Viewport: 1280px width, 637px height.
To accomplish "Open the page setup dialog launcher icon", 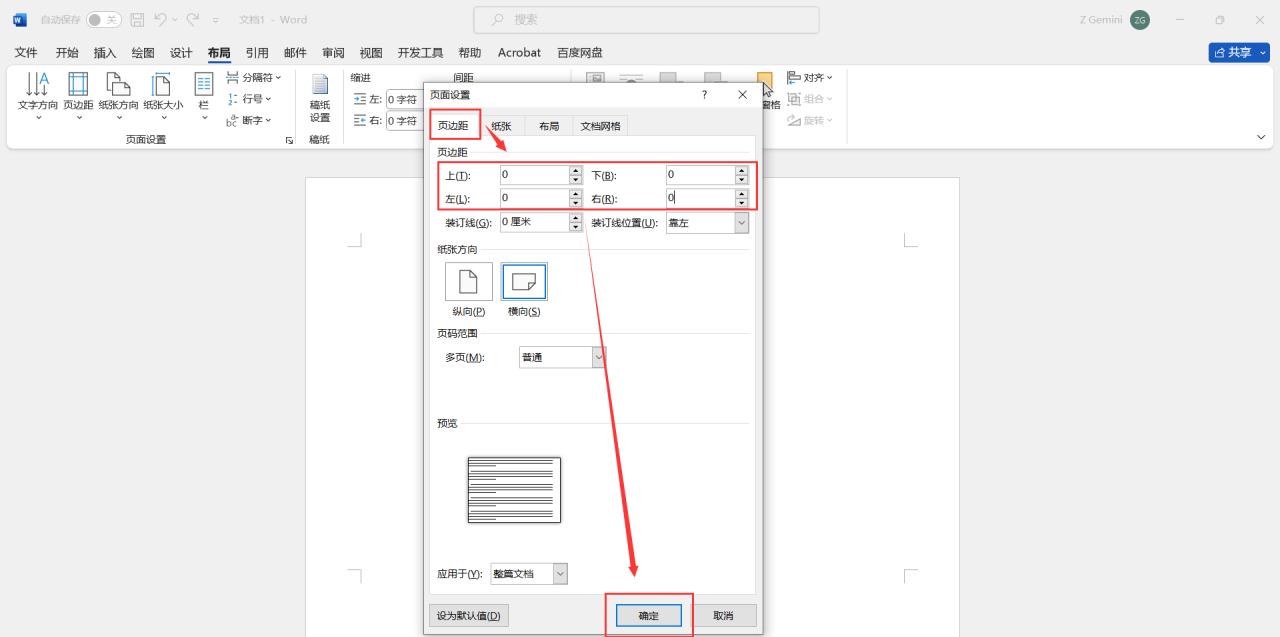I will 290,141.
